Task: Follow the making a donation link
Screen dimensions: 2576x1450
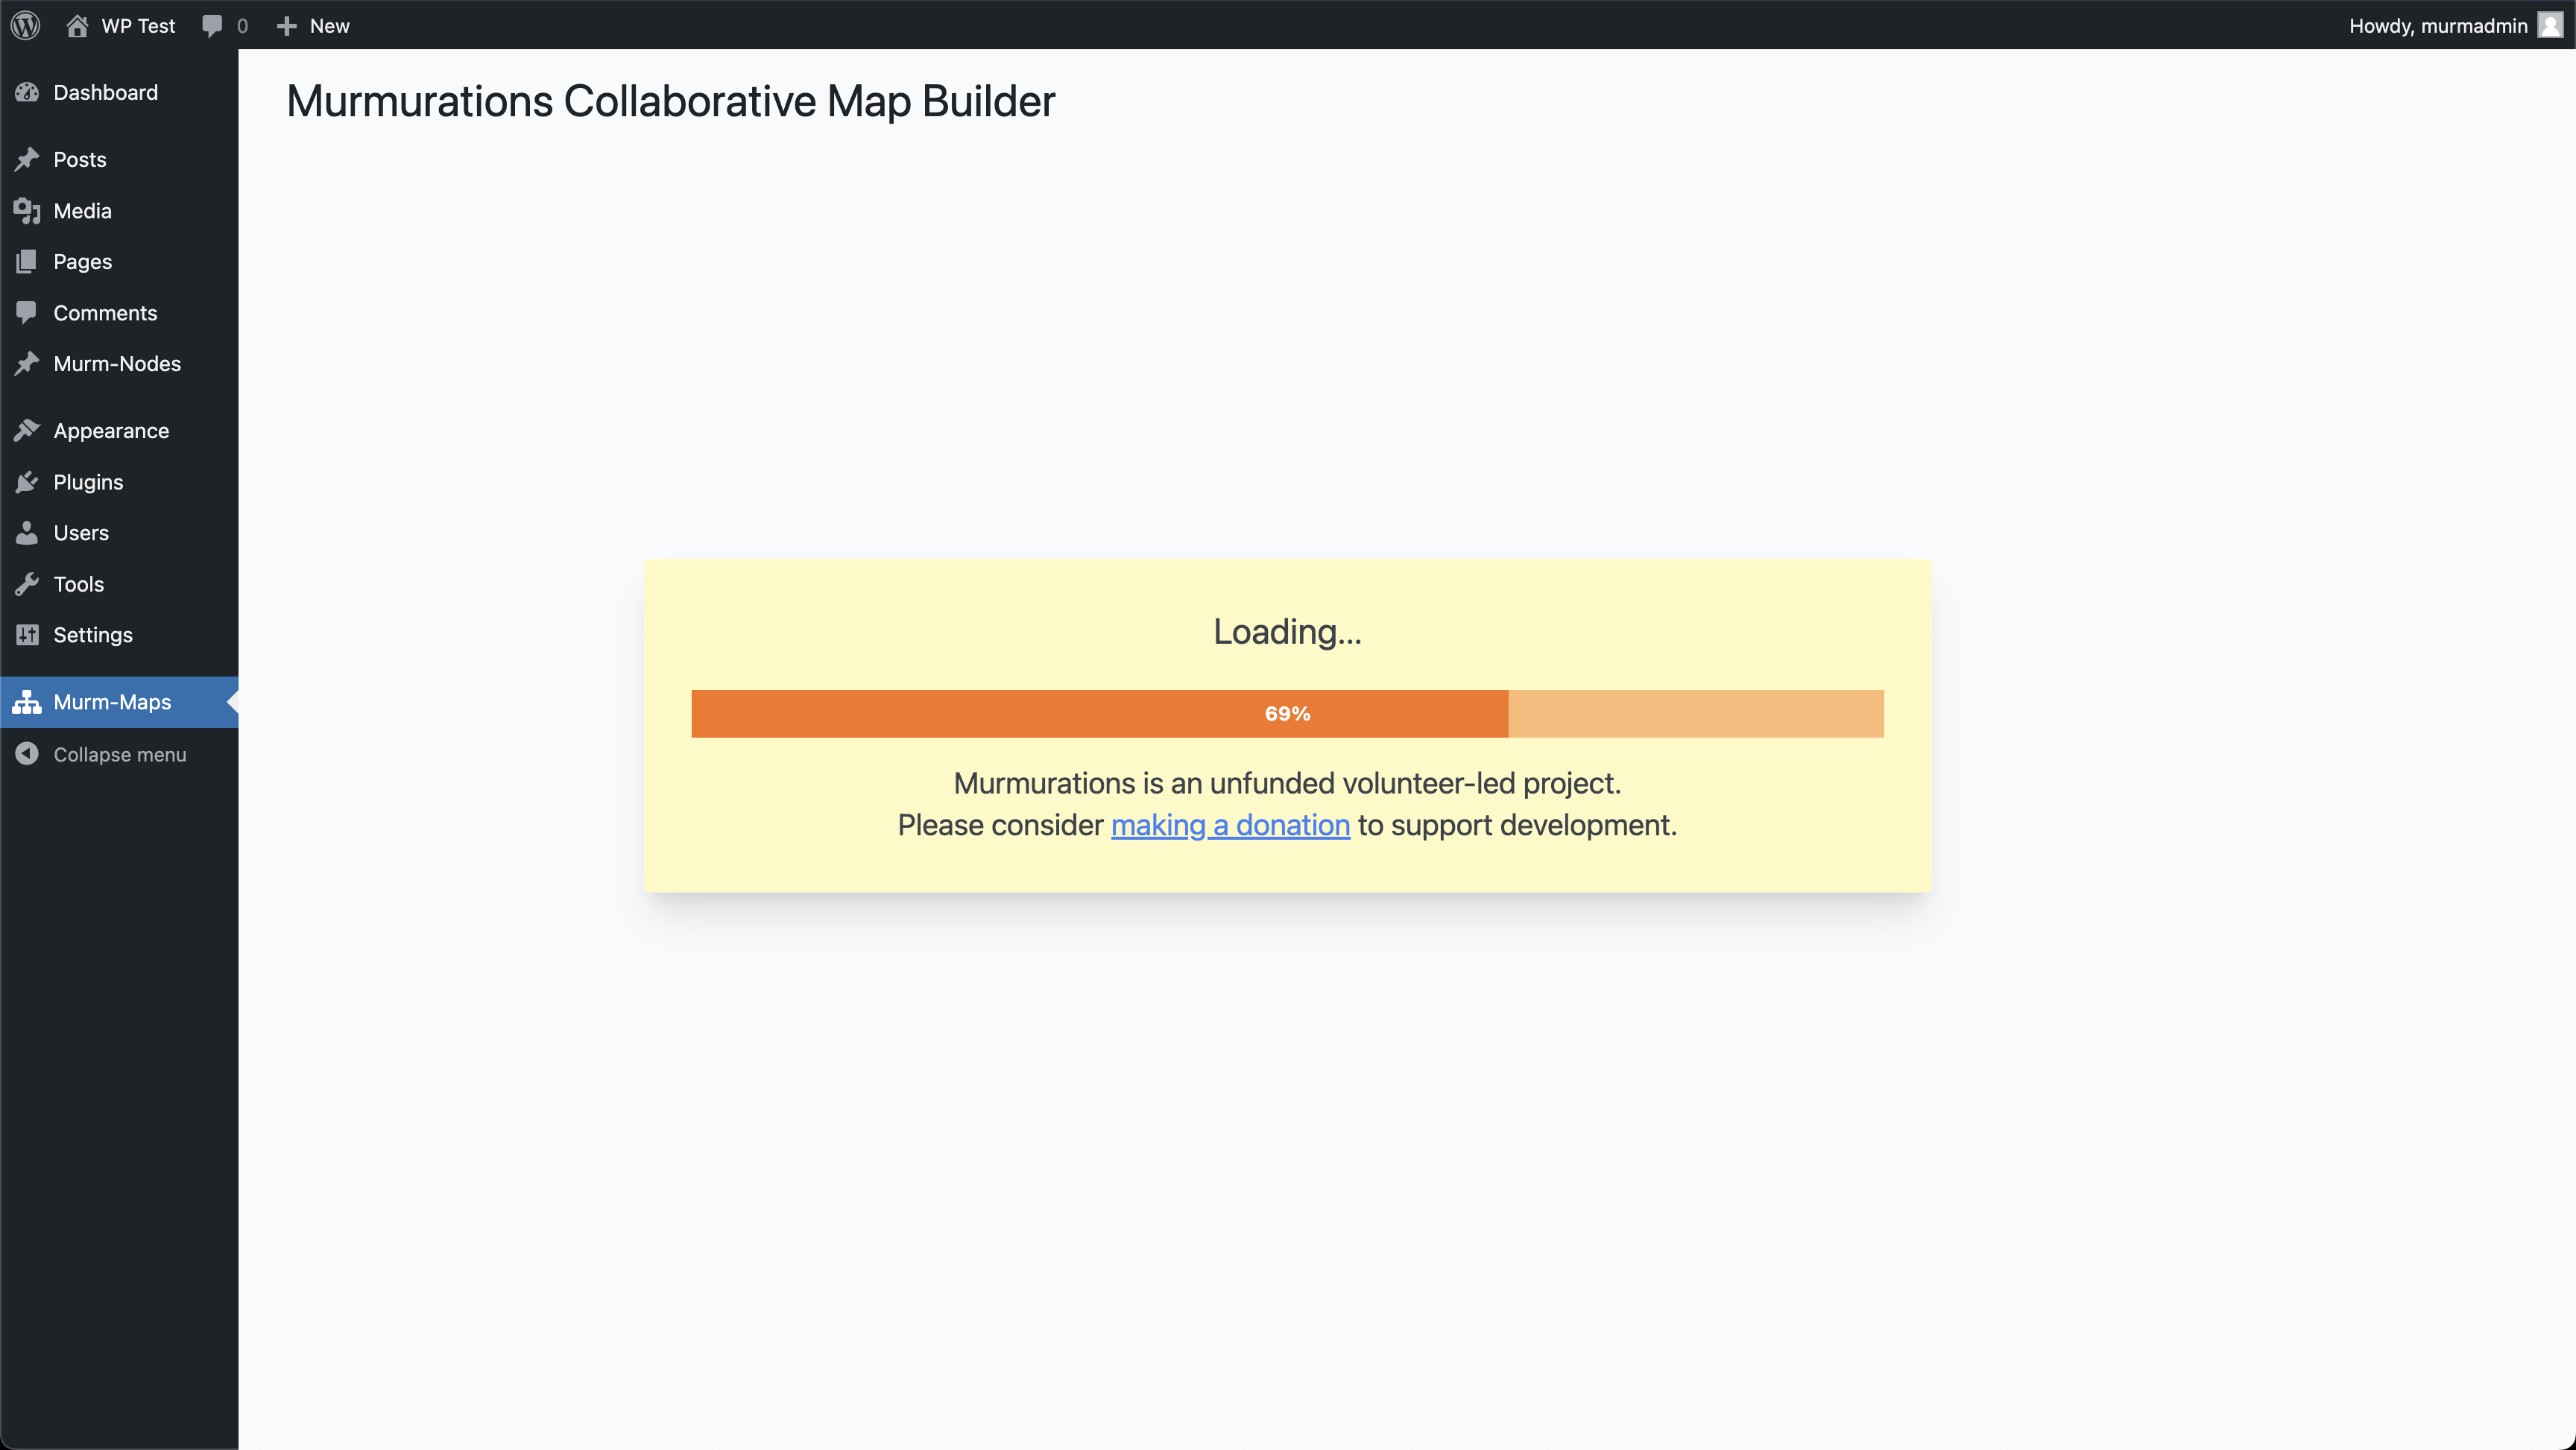Action: click(x=1230, y=825)
